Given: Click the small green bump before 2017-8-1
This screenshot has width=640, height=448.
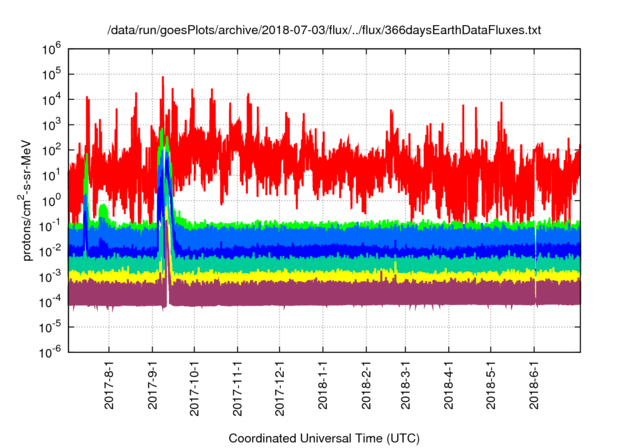Looking at the screenshot, I should (103, 212).
